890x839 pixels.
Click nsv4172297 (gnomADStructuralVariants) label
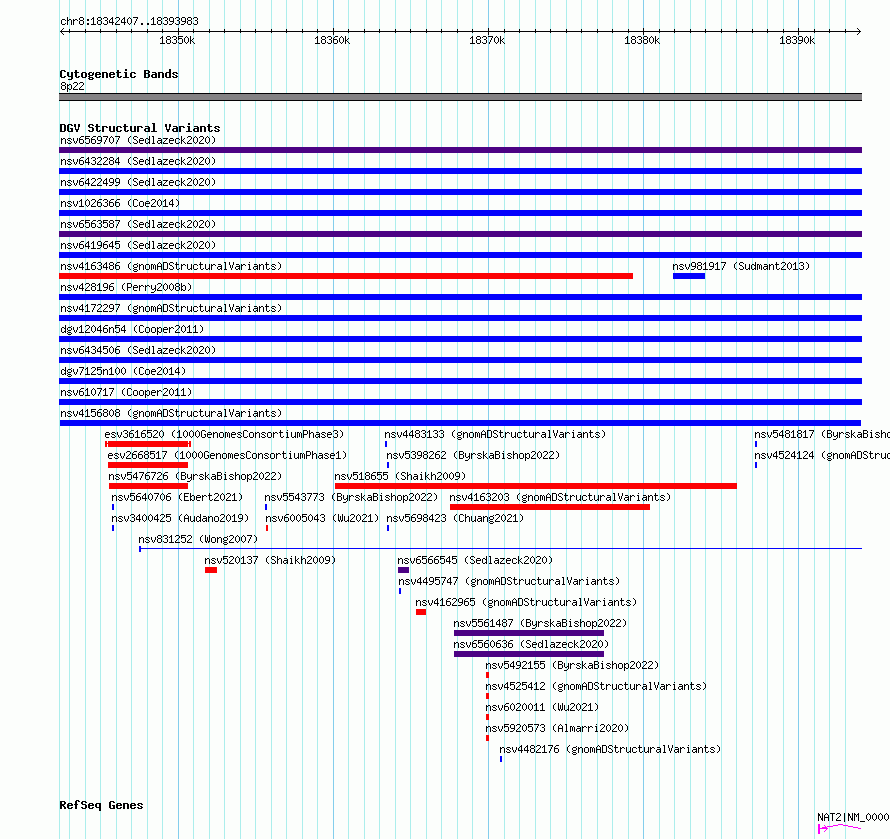click(171, 308)
